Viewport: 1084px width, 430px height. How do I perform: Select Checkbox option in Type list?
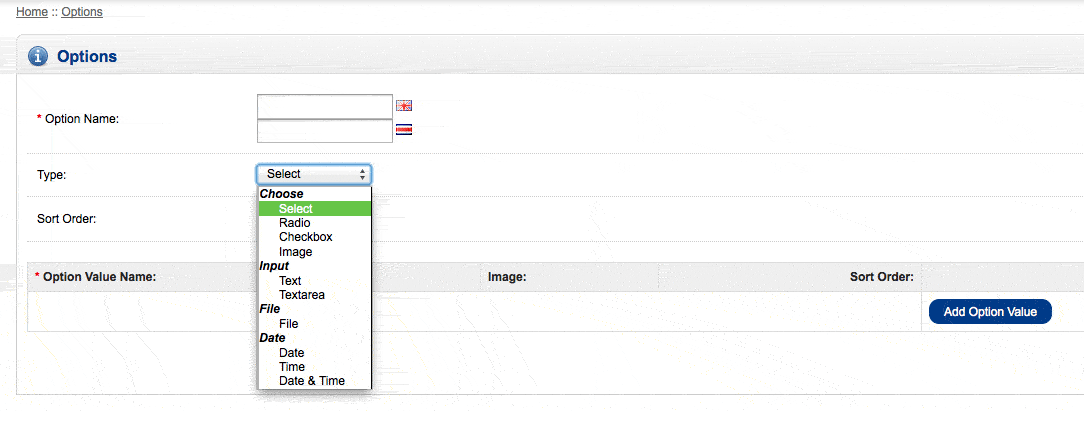click(x=305, y=237)
